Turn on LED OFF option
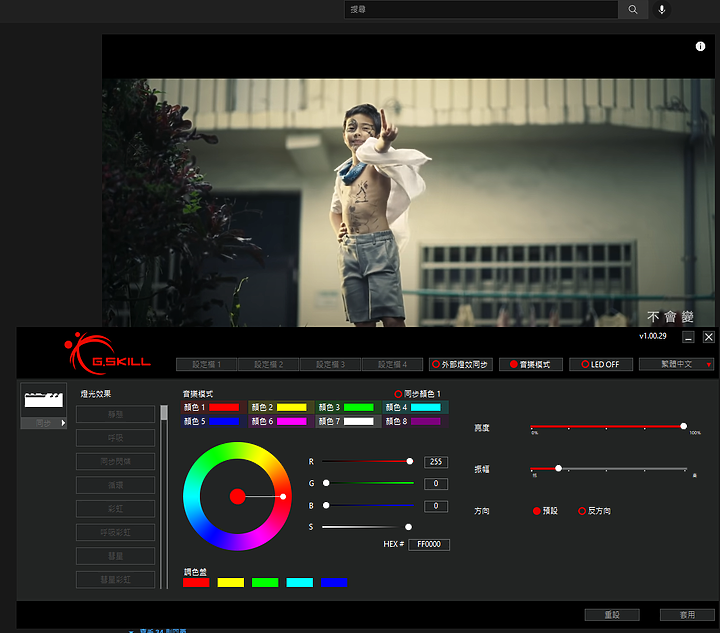The image size is (720, 633). click(601, 364)
